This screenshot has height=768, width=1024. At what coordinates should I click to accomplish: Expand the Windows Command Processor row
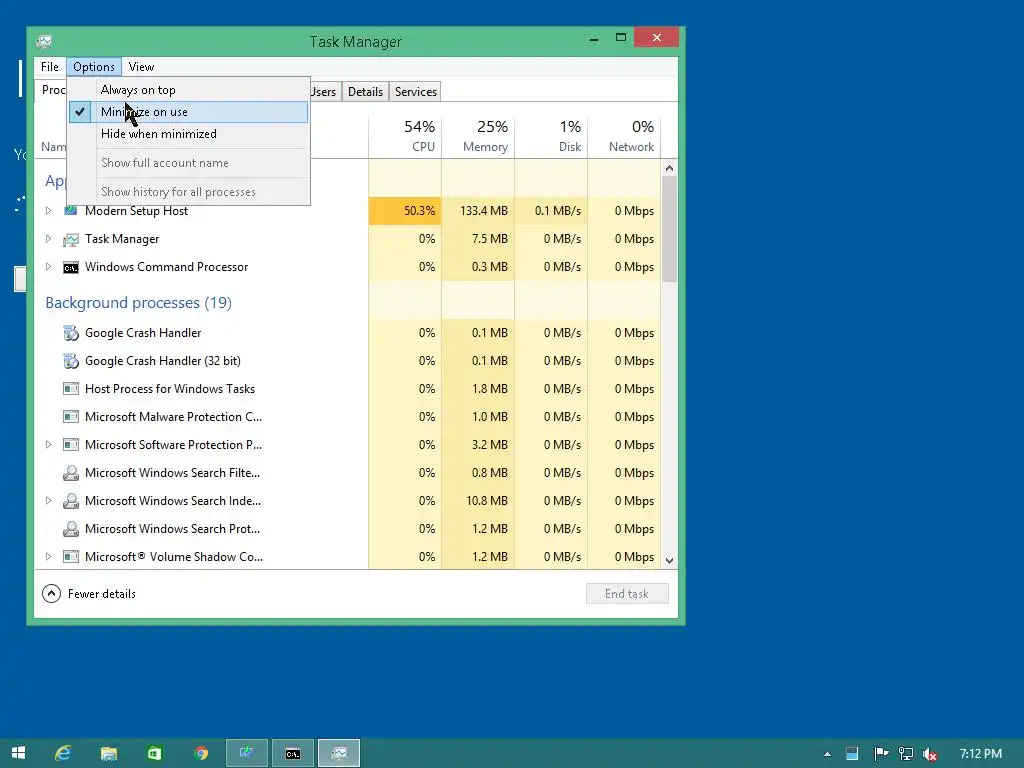pyautogui.click(x=48, y=266)
